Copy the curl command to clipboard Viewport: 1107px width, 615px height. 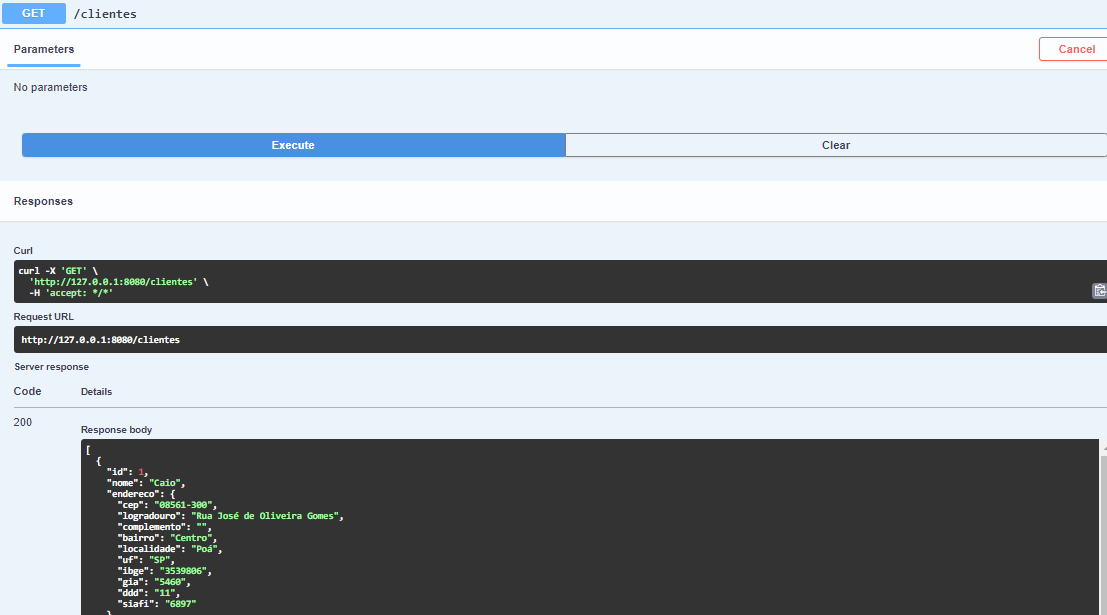point(1099,290)
